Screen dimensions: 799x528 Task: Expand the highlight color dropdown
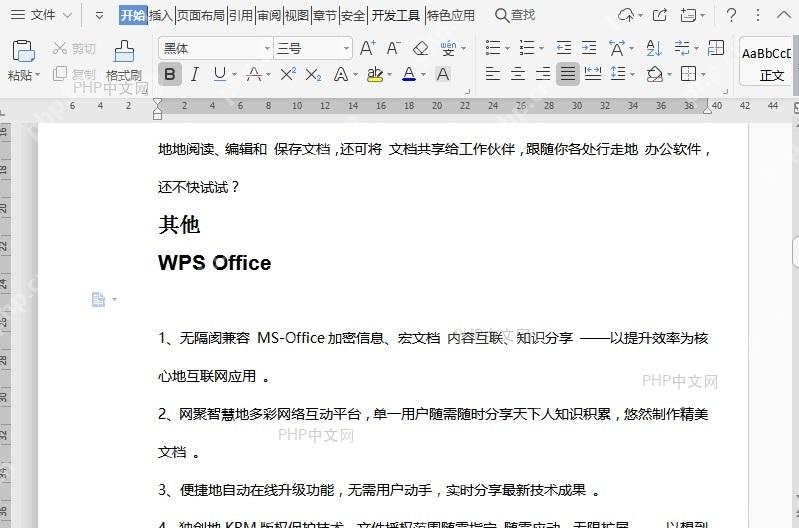pos(390,75)
